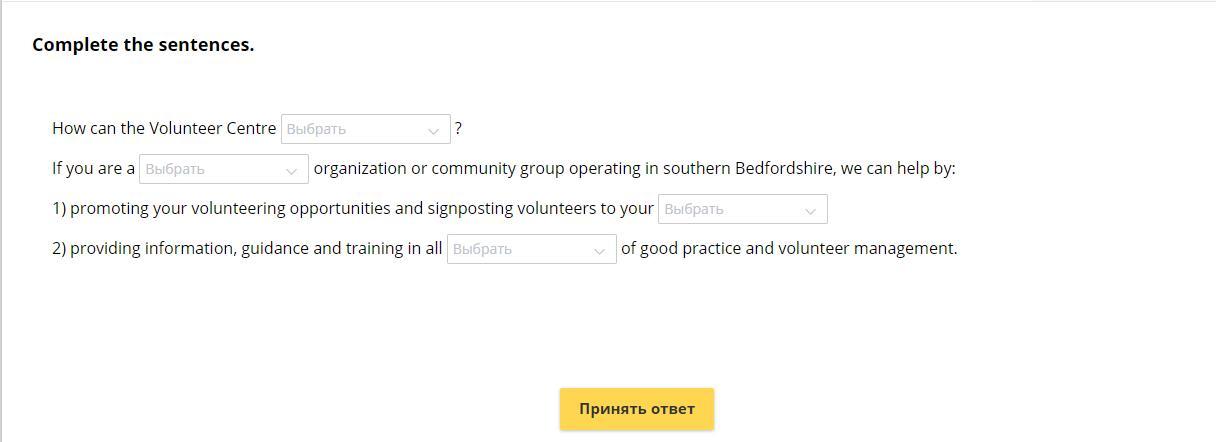This screenshot has height=442, width=1216.
Task: Click the text "If you are a"
Action: click(x=93, y=168)
